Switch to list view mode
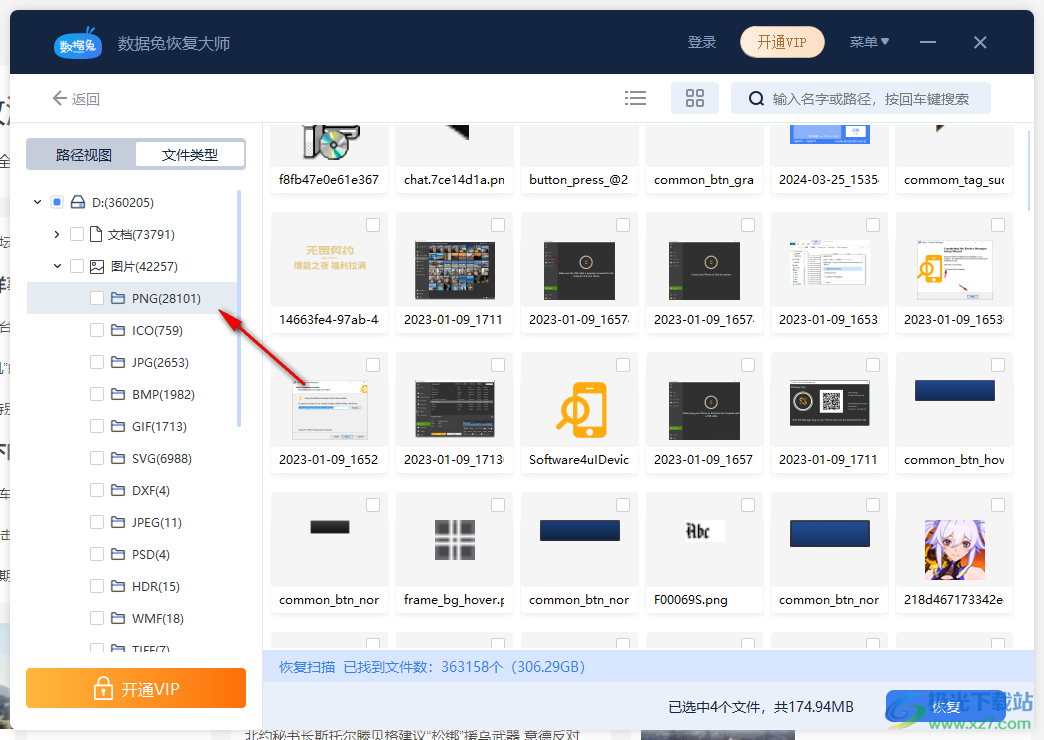 pyautogui.click(x=635, y=98)
